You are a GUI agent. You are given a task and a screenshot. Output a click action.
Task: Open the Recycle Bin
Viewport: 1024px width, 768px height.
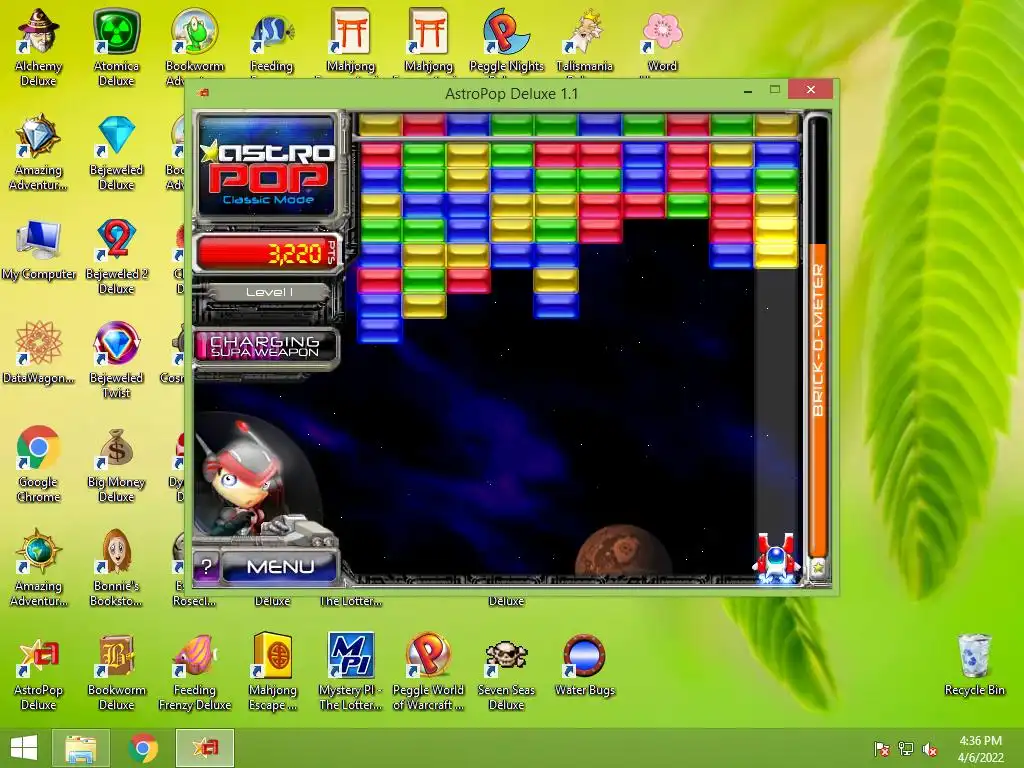pyautogui.click(x=974, y=665)
